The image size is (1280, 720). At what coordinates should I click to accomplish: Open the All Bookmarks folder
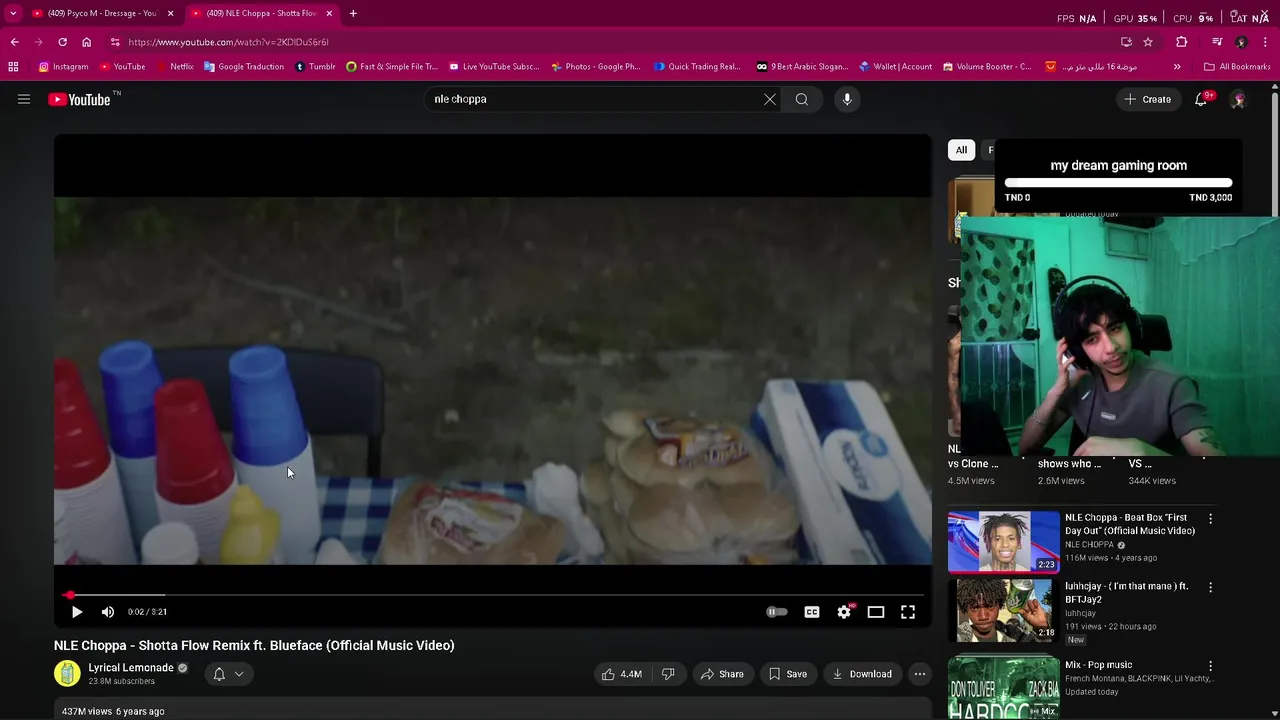[1237, 67]
